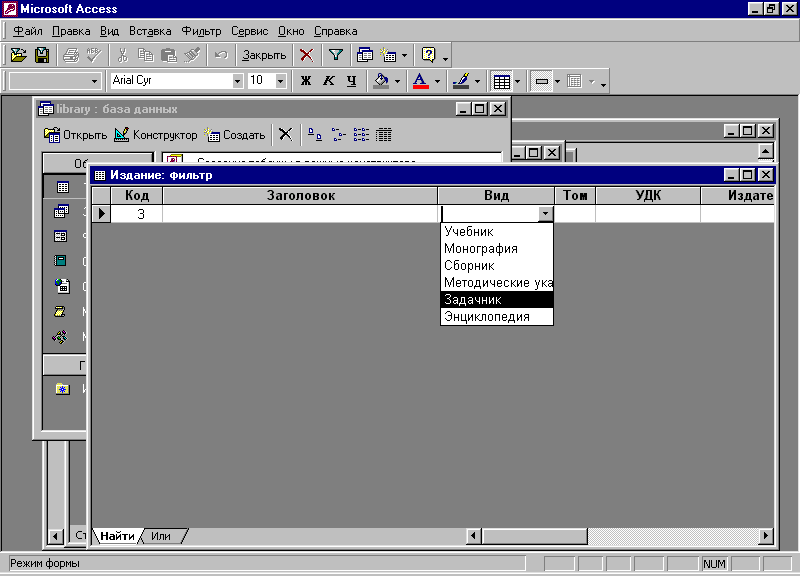Screen dimensions: 800x576
Task: Switch to the Или tab
Action: pos(161,536)
